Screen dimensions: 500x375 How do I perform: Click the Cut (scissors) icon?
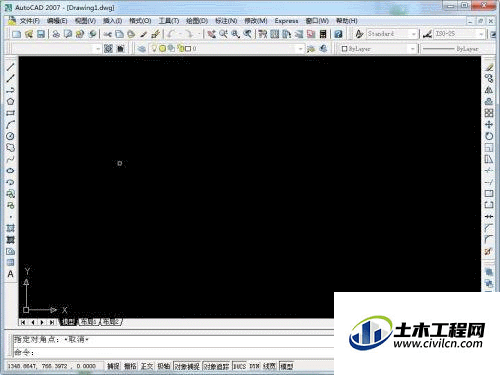point(107,34)
